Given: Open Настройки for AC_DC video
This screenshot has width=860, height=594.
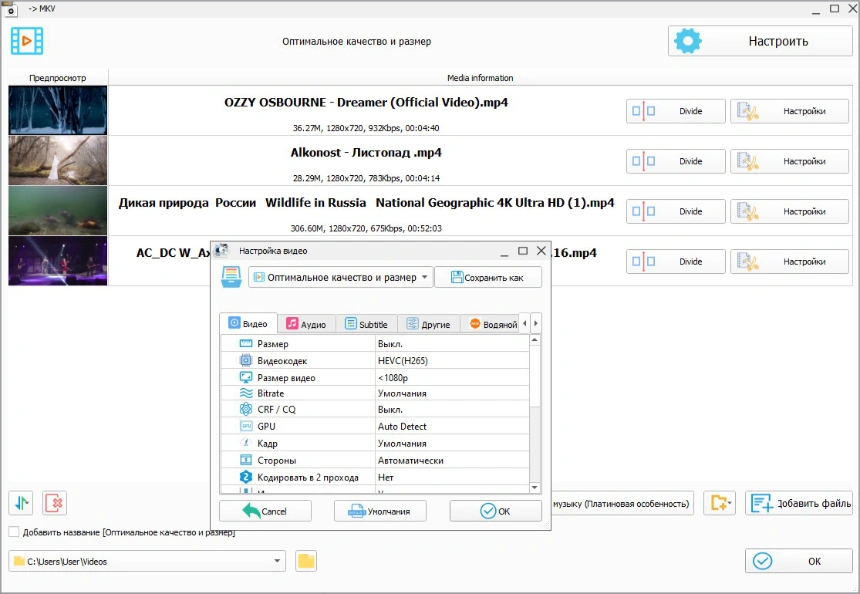Looking at the screenshot, I should pyautogui.click(x=789, y=262).
